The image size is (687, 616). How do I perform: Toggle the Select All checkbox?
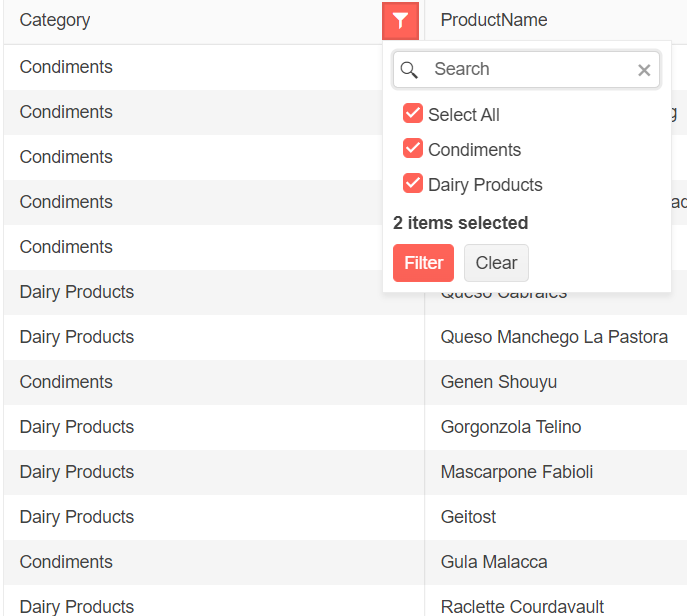coord(413,114)
